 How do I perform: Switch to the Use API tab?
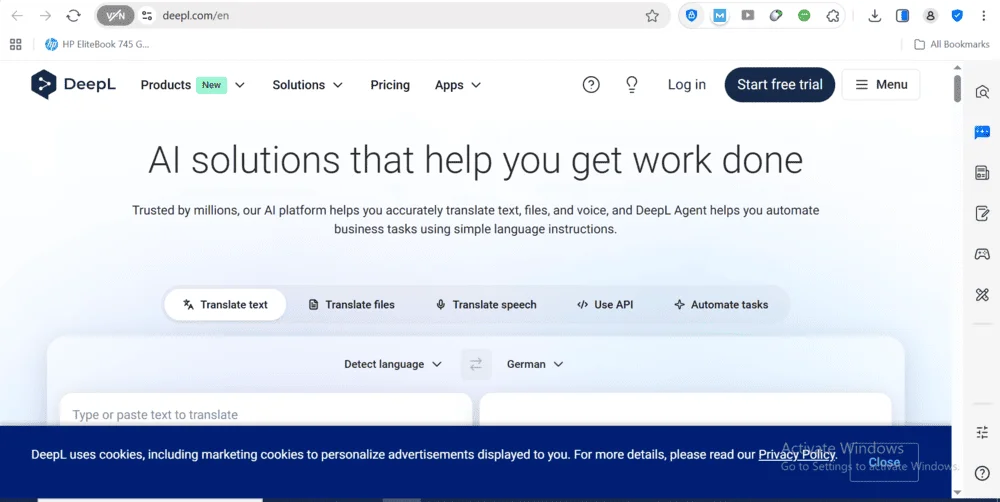click(605, 305)
